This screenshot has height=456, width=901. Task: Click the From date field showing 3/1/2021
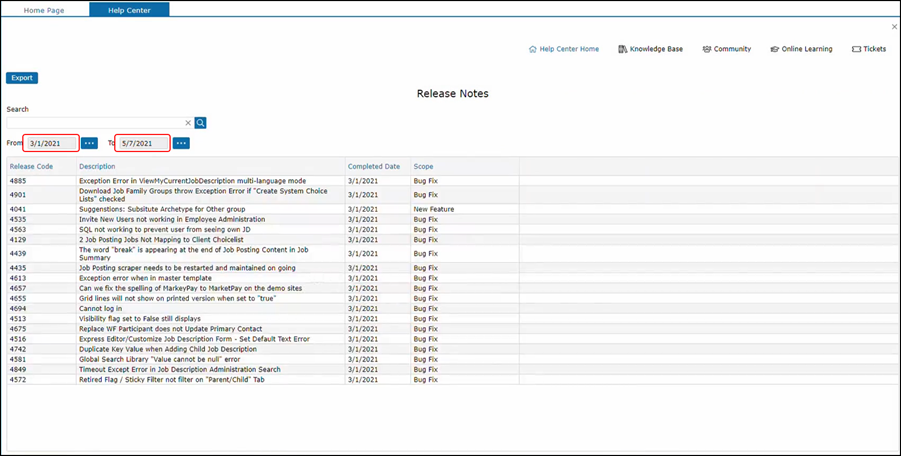(51, 143)
